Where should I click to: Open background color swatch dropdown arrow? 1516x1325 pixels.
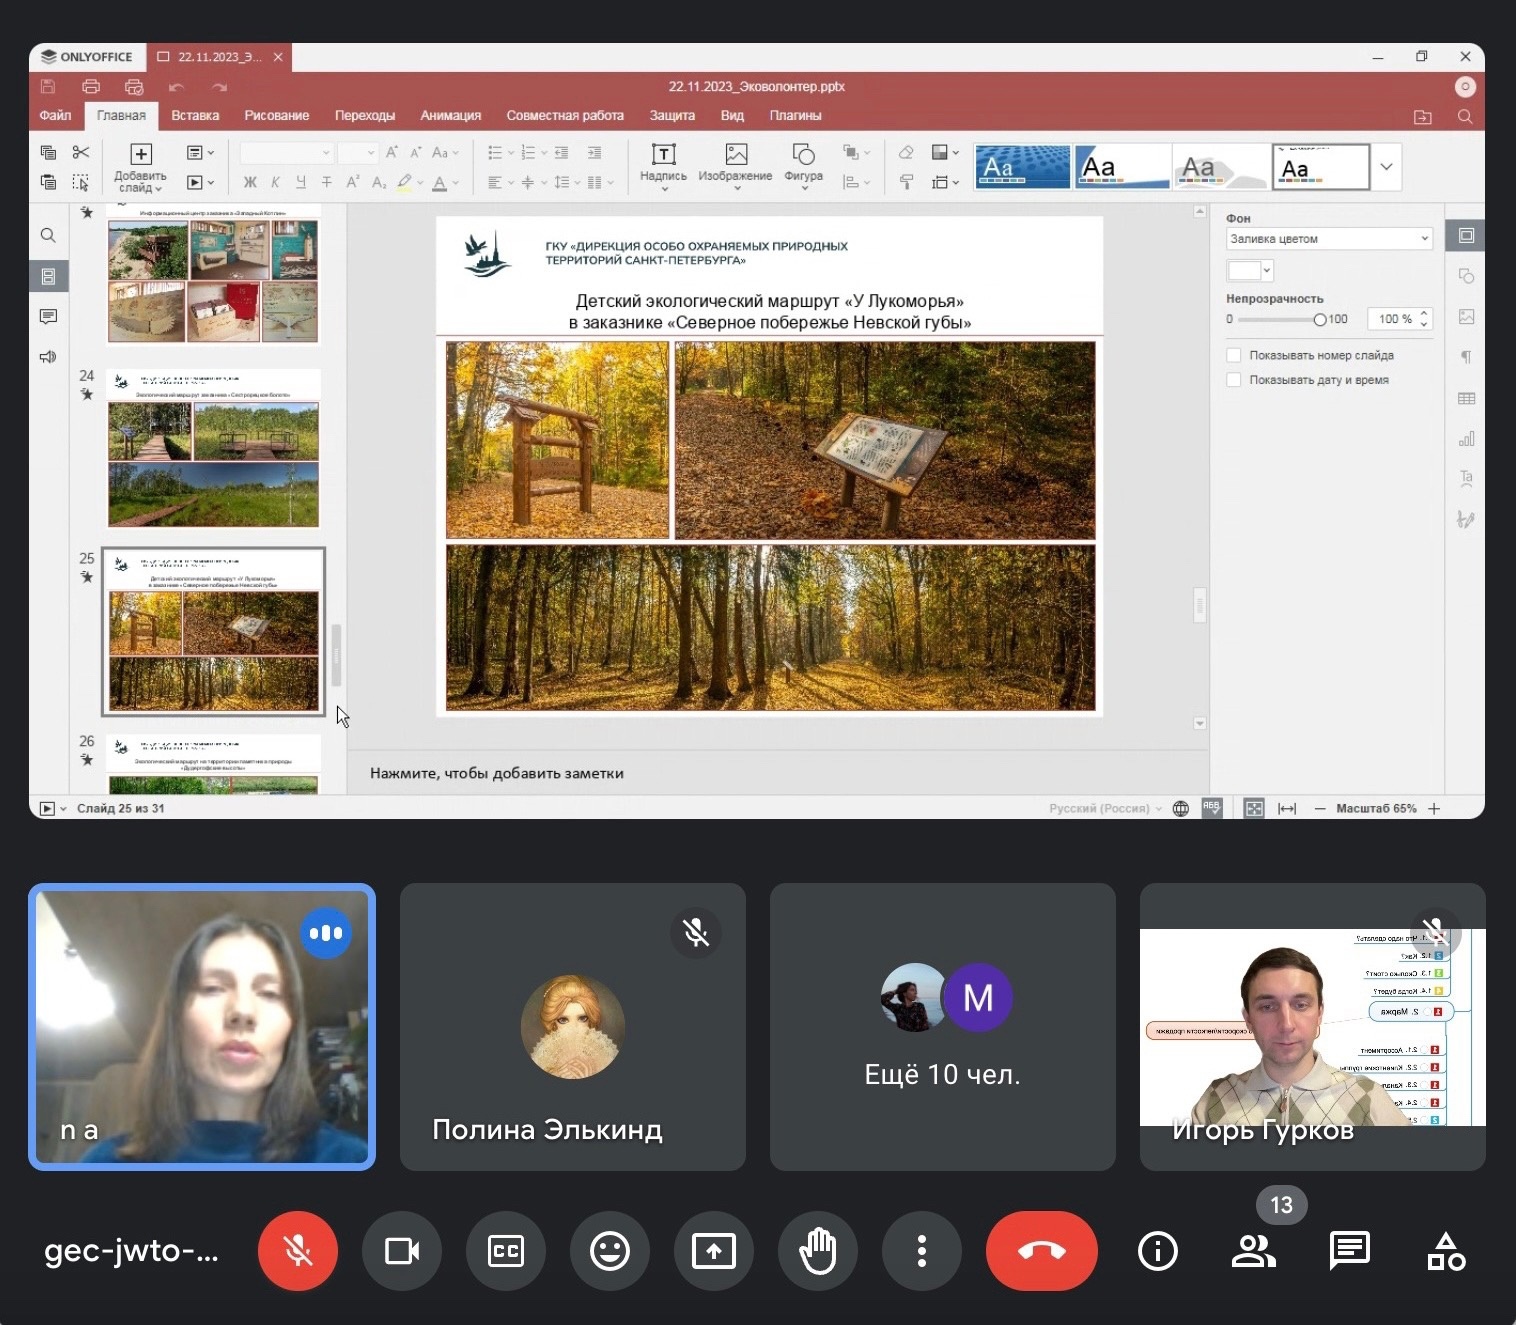[x=1267, y=270]
